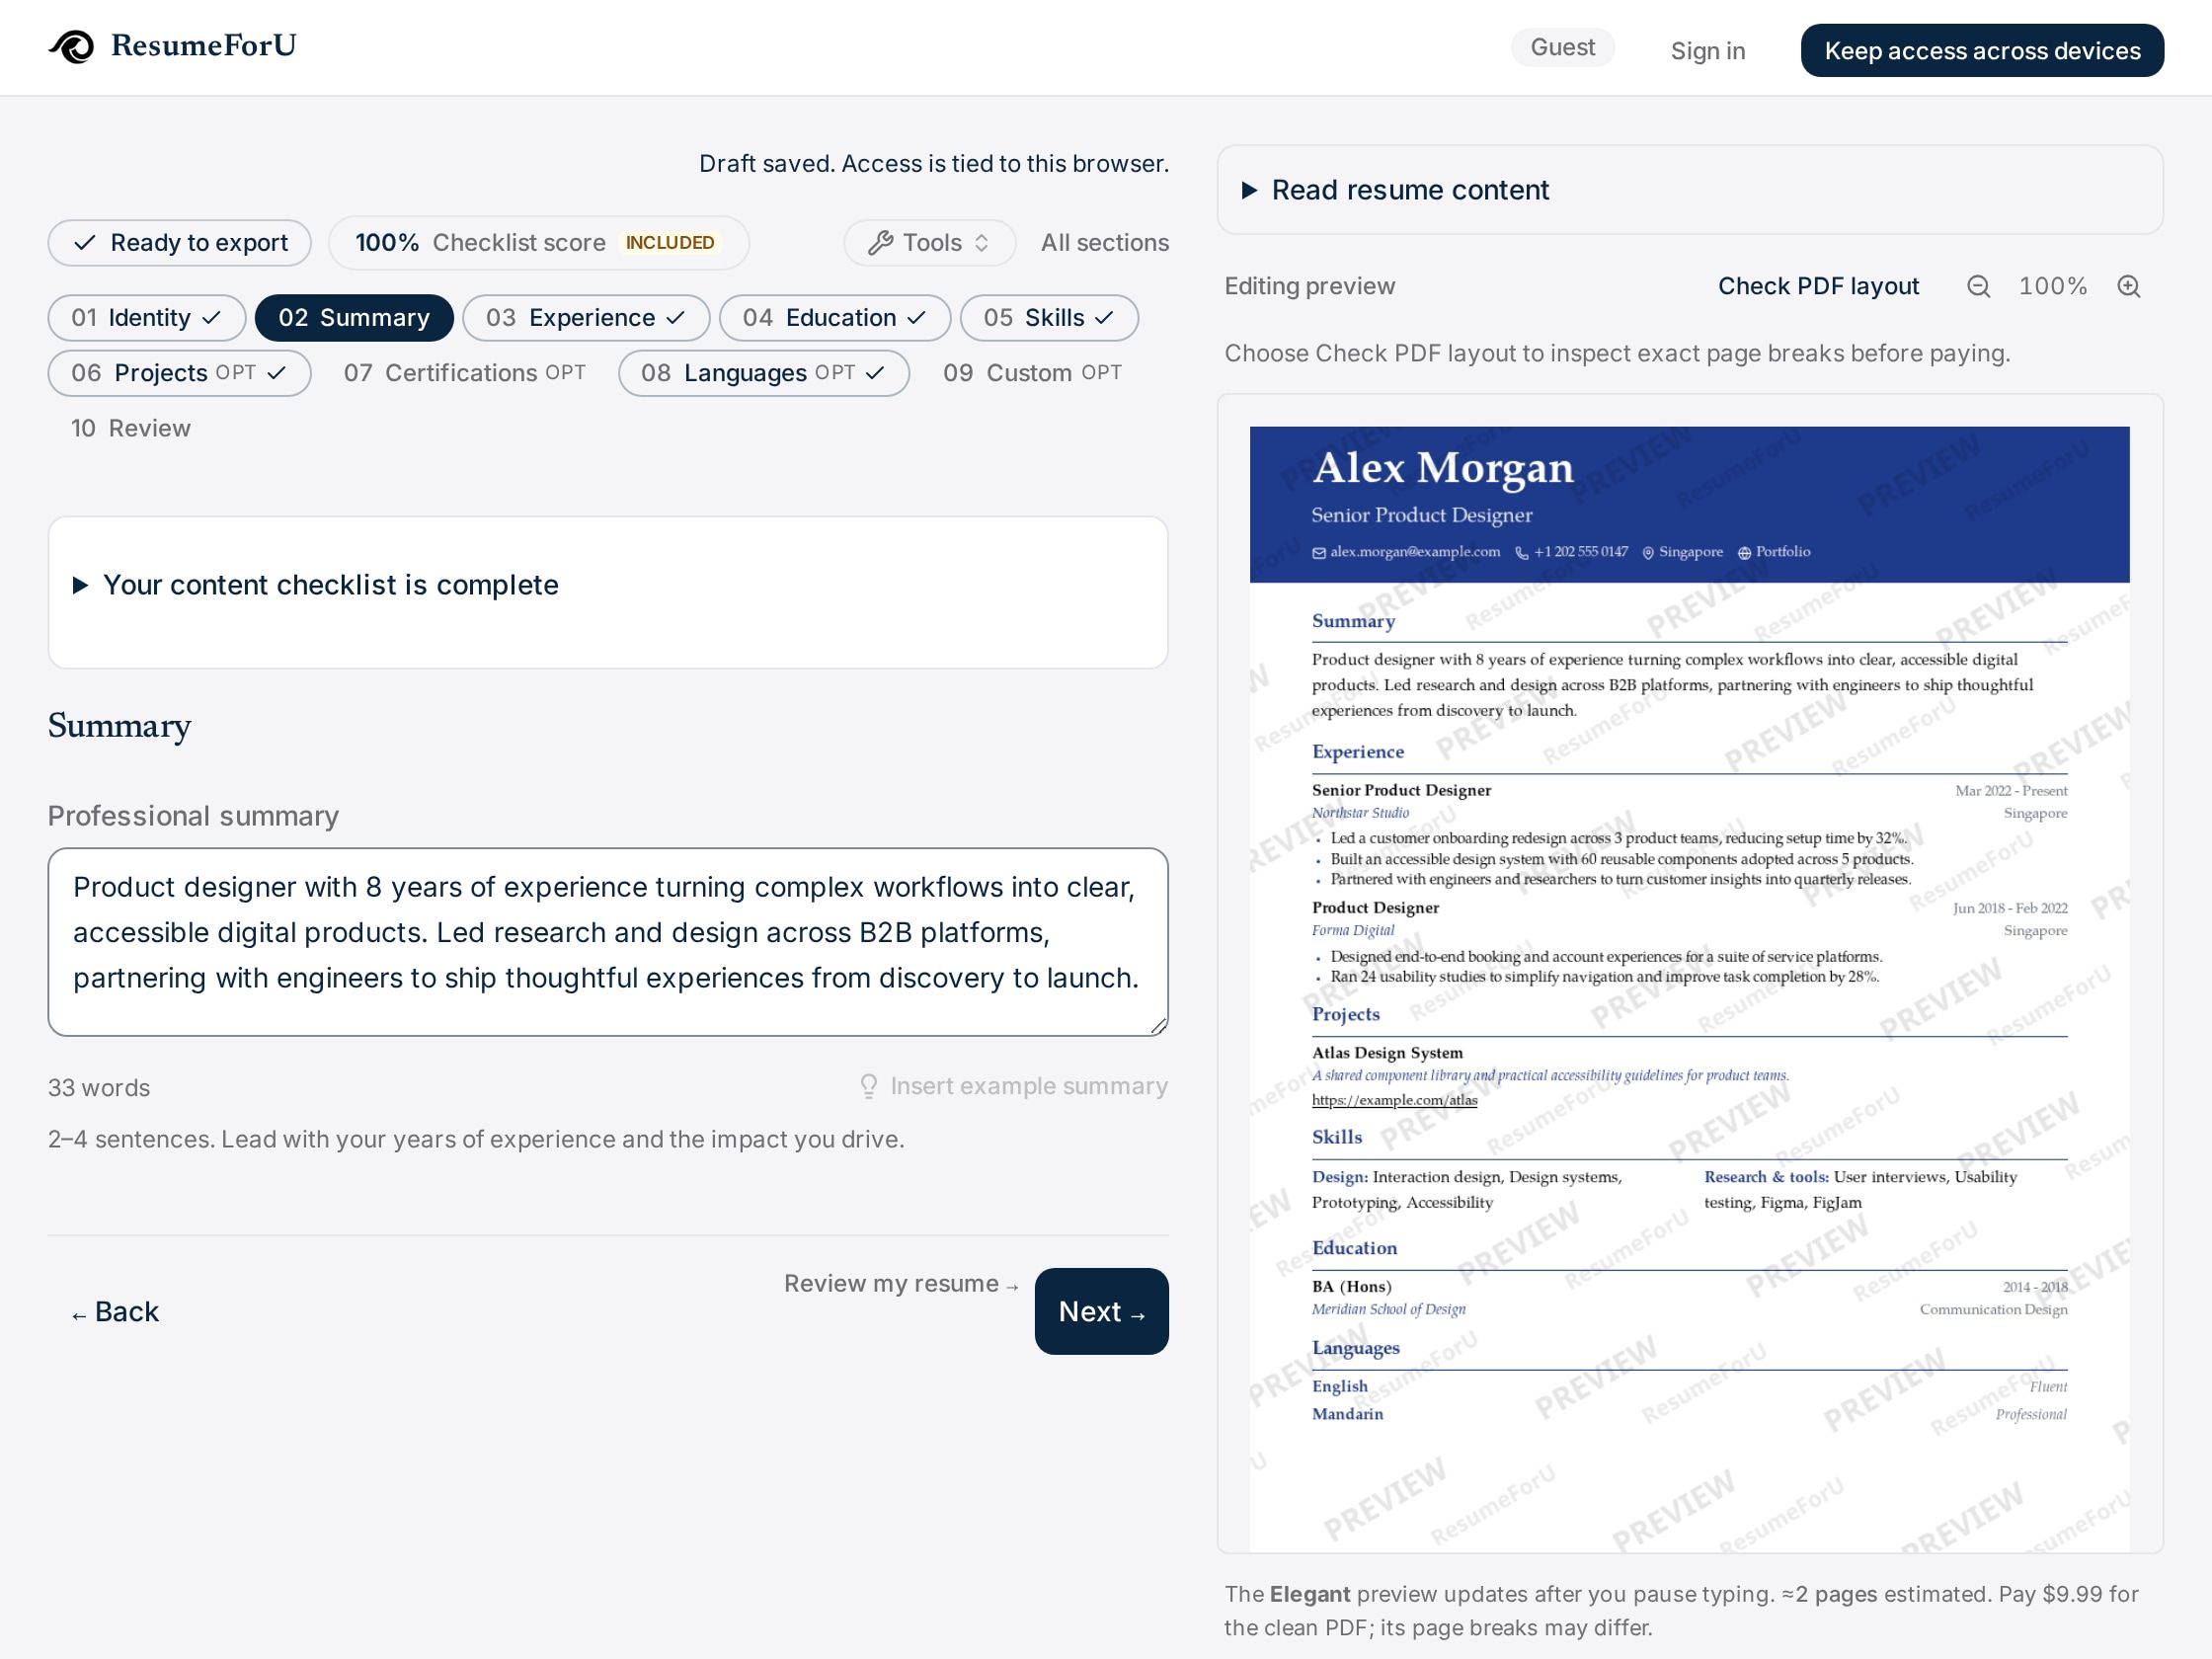Click Insert example summary text
This screenshot has height=1659, width=2212.
tap(1029, 1086)
